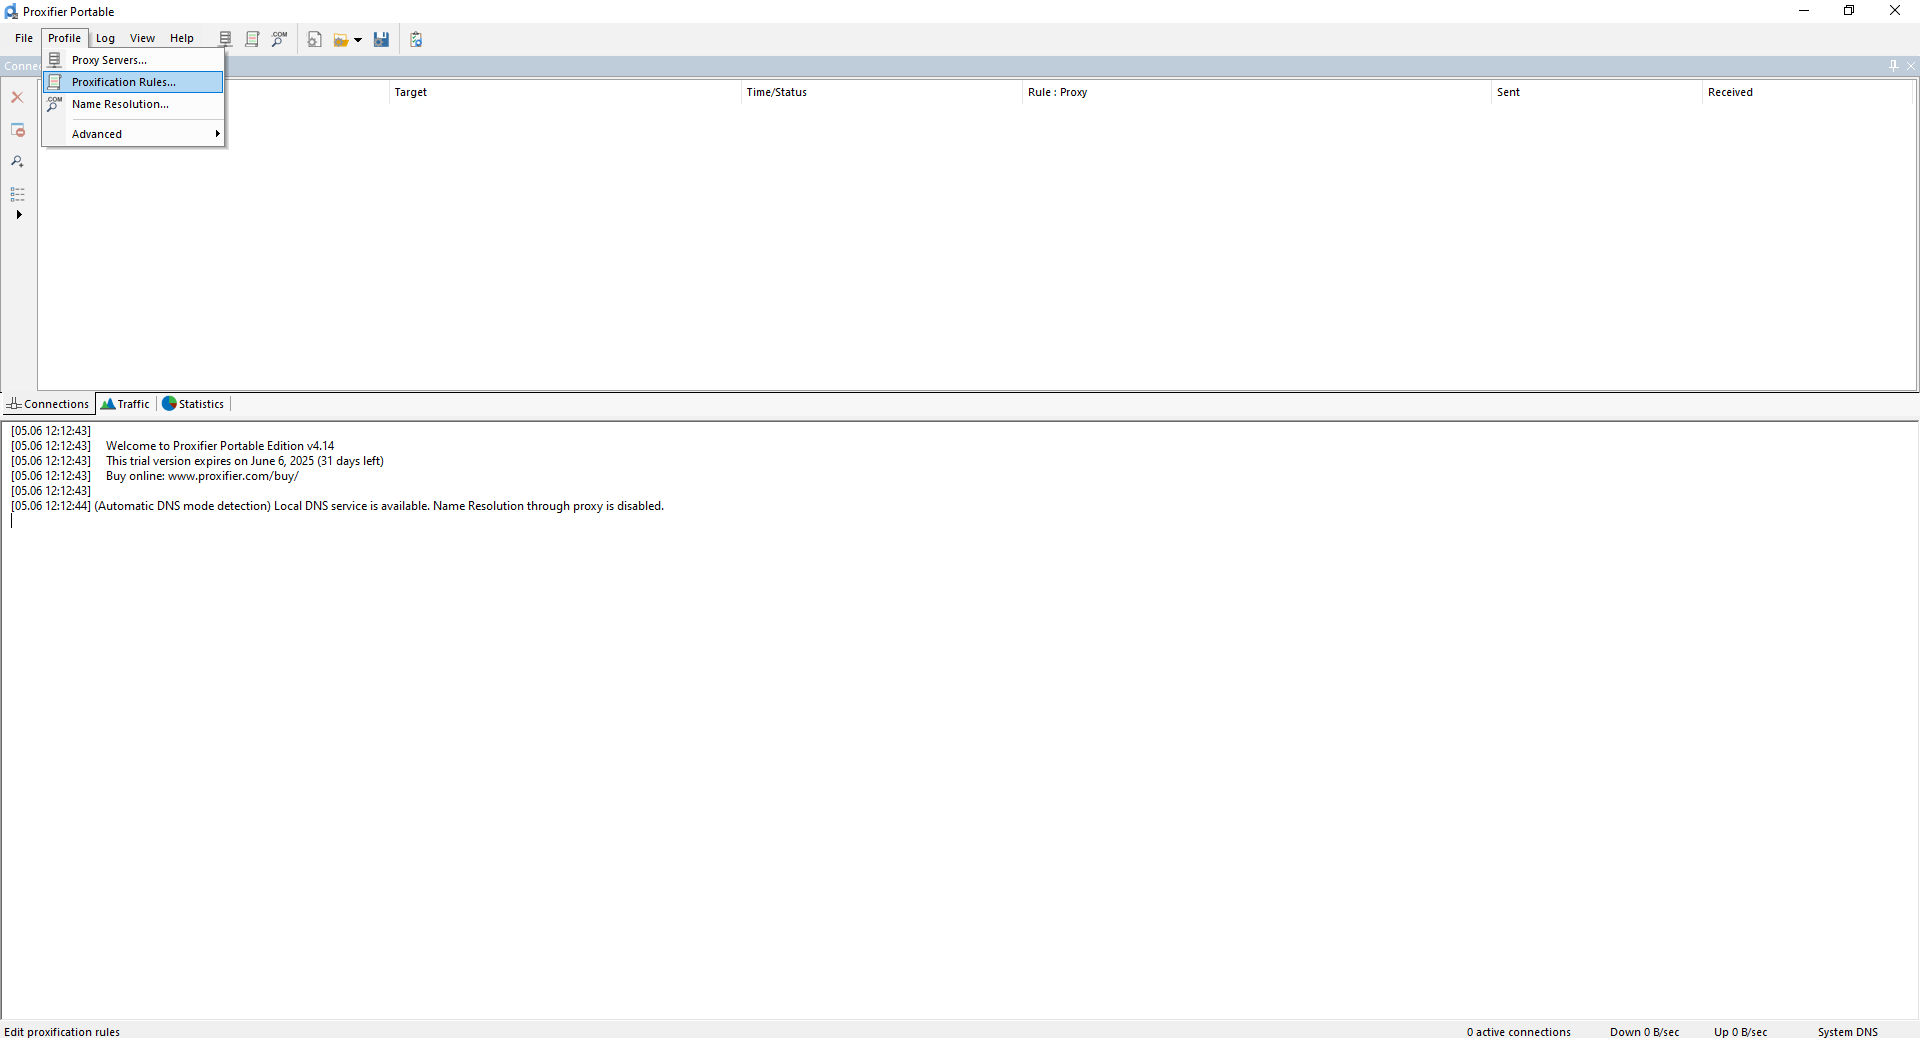Click the Received column header
This screenshot has height=1038, width=1920.
1730,92
